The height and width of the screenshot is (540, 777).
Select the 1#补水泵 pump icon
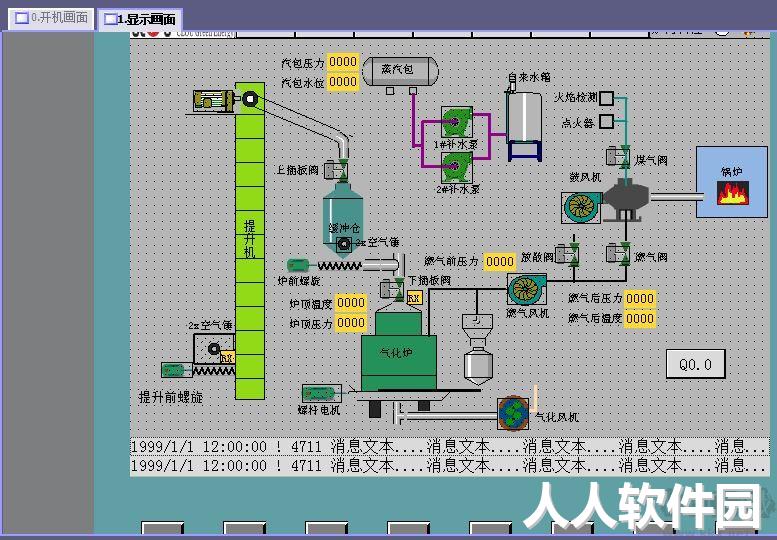point(456,122)
